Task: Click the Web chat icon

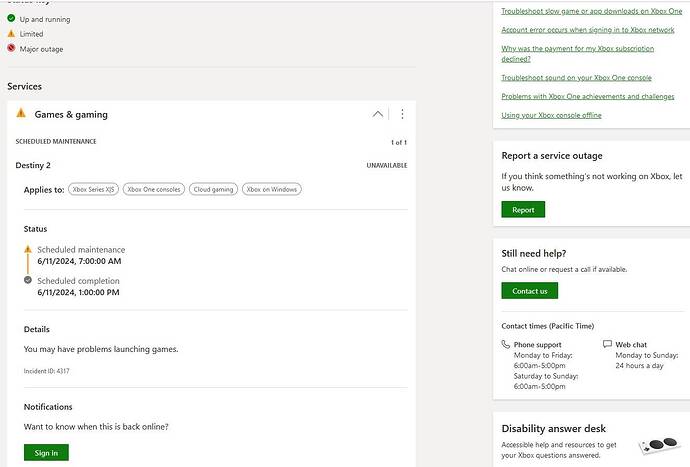Action: coord(608,344)
